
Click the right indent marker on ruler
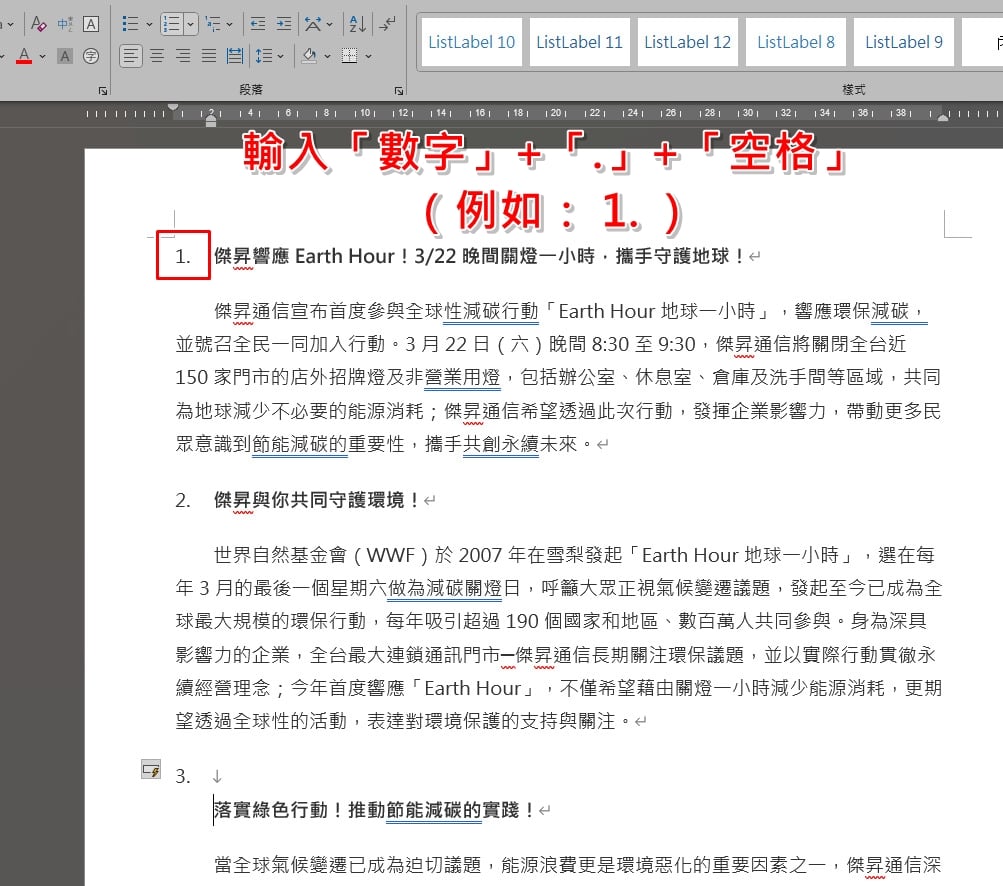(943, 117)
